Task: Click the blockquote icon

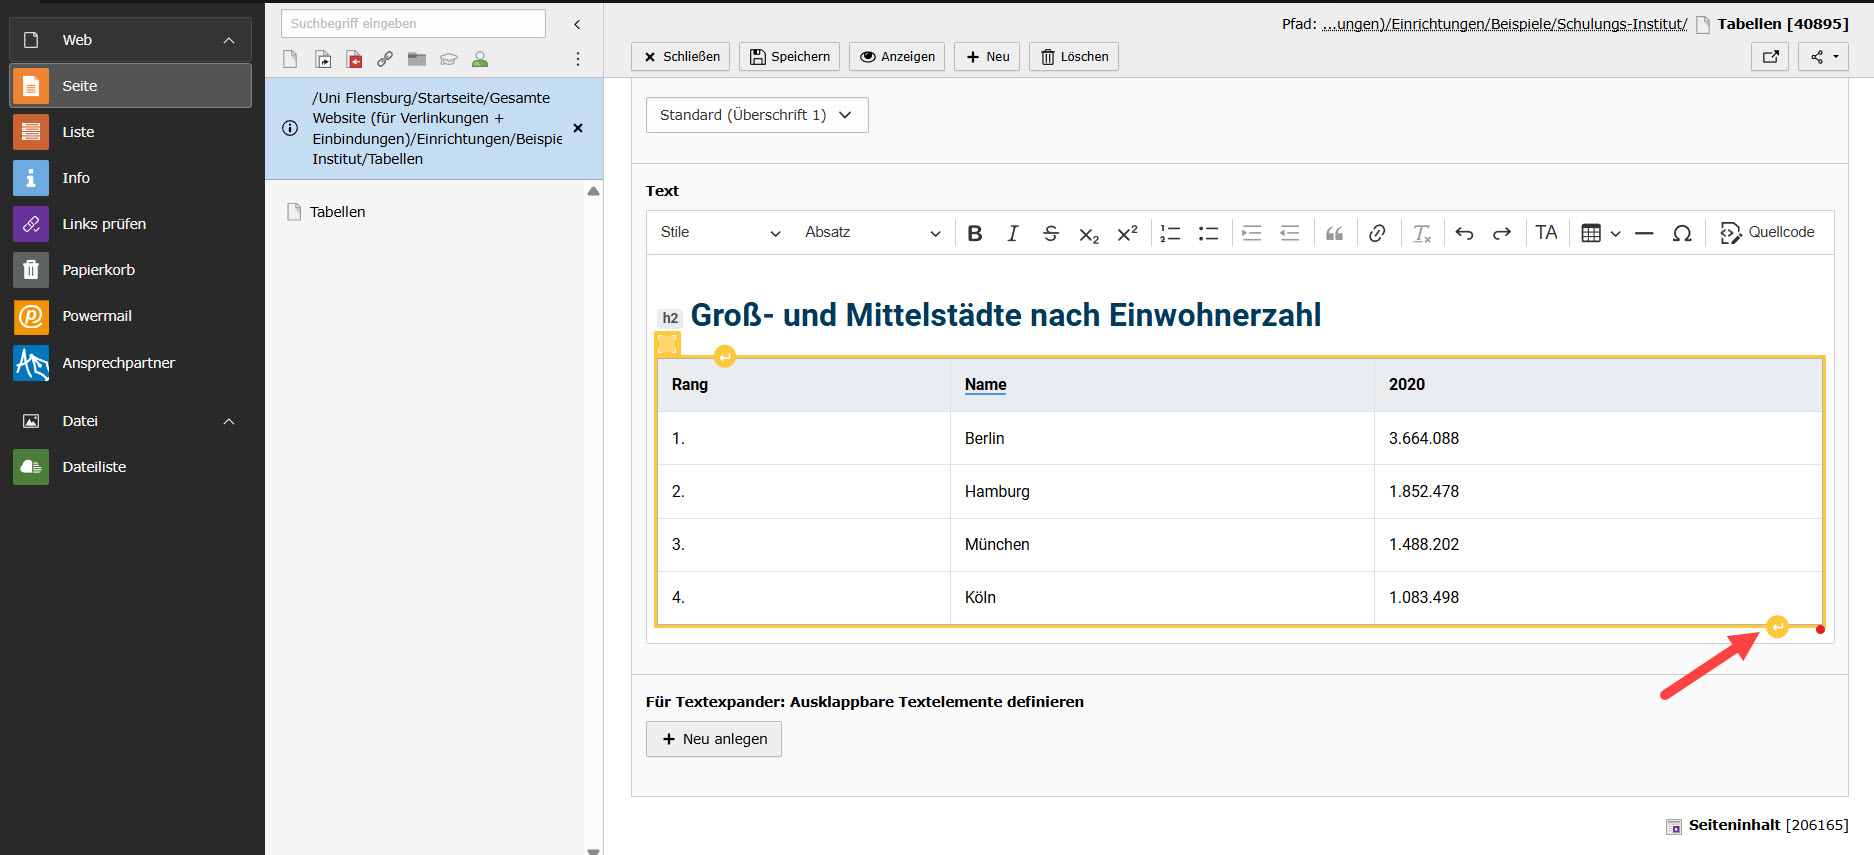Action: (x=1334, y=233)
